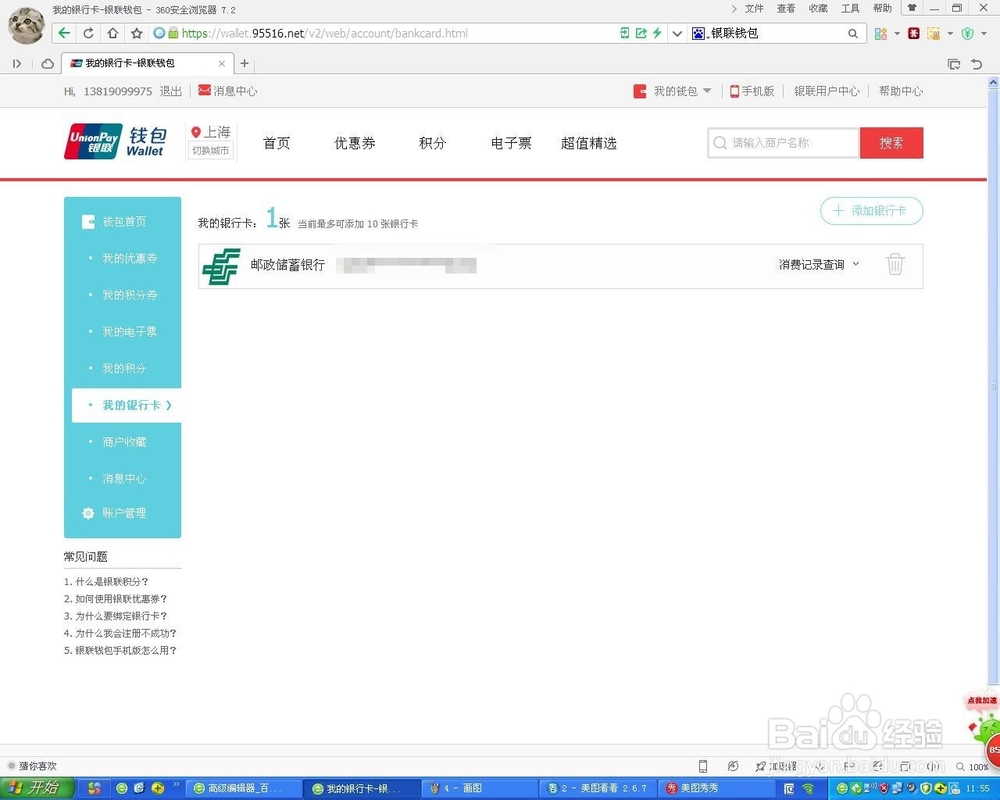The width and height of the screenshot is (1000, 800).
Task: Open 帮助中心 link
Action: [x=901, y=91]
